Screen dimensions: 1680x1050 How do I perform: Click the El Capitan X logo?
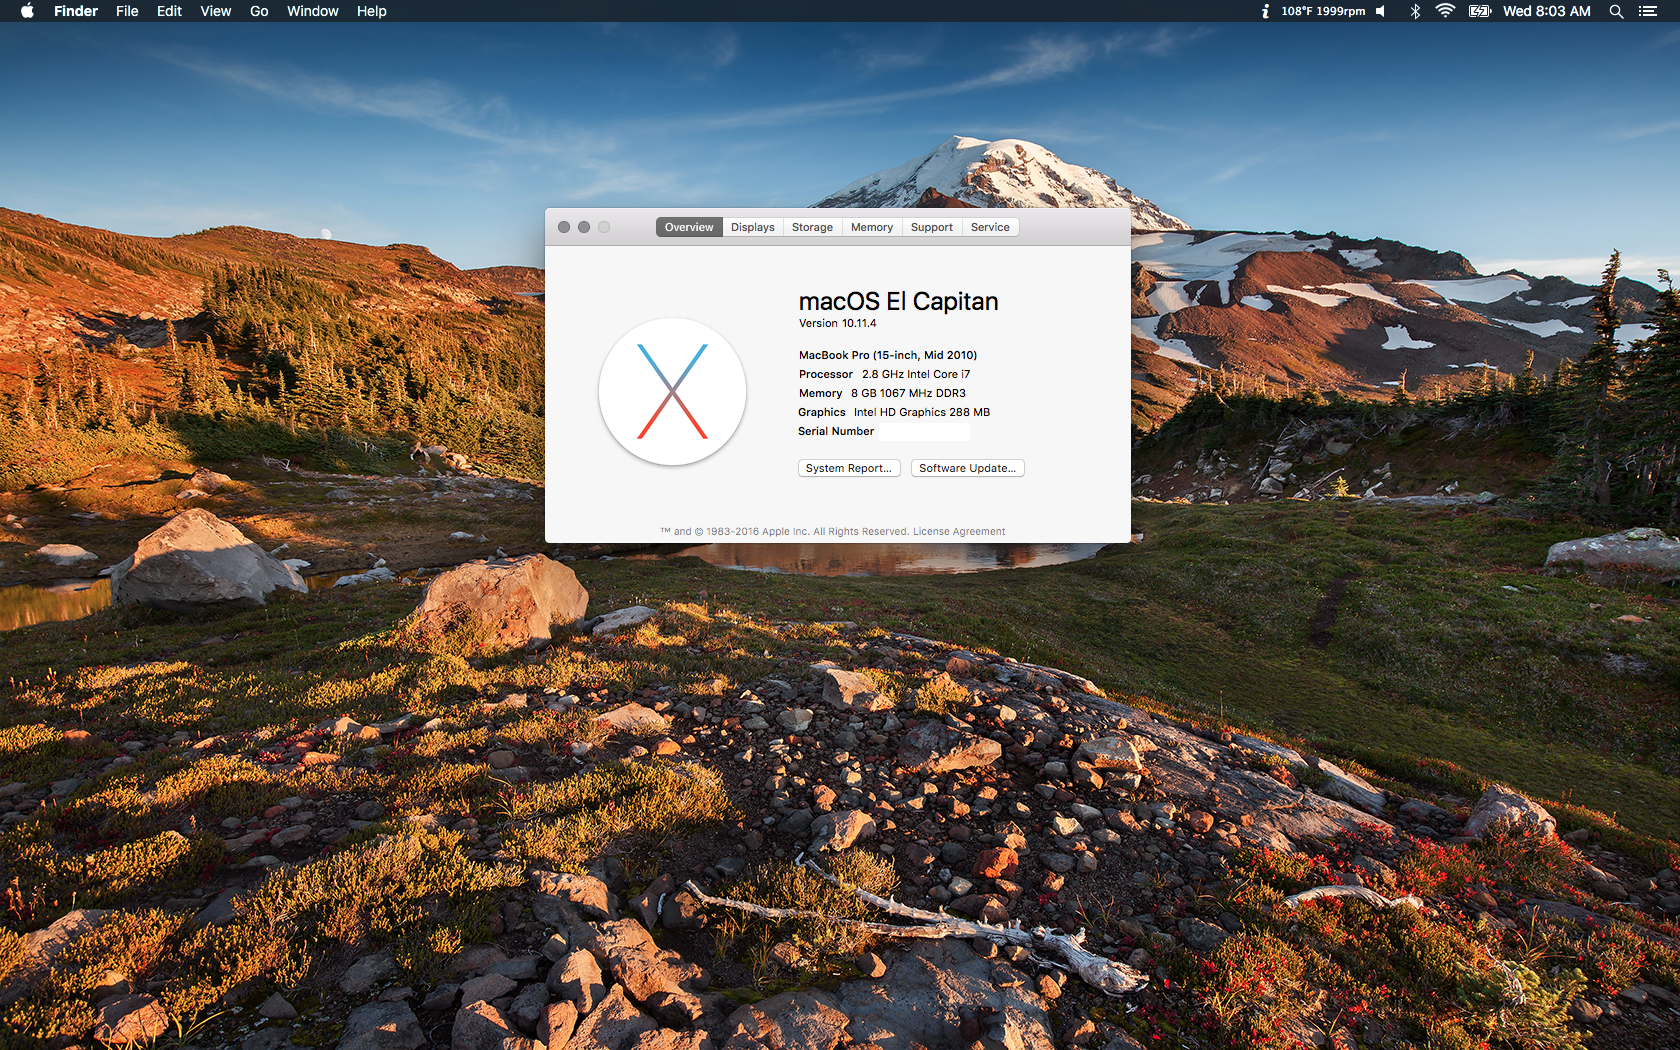coord(672,391)
